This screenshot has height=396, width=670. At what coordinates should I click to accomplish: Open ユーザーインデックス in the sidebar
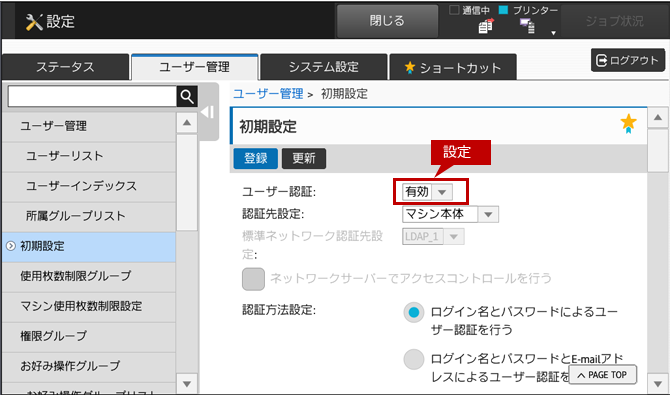89,186
